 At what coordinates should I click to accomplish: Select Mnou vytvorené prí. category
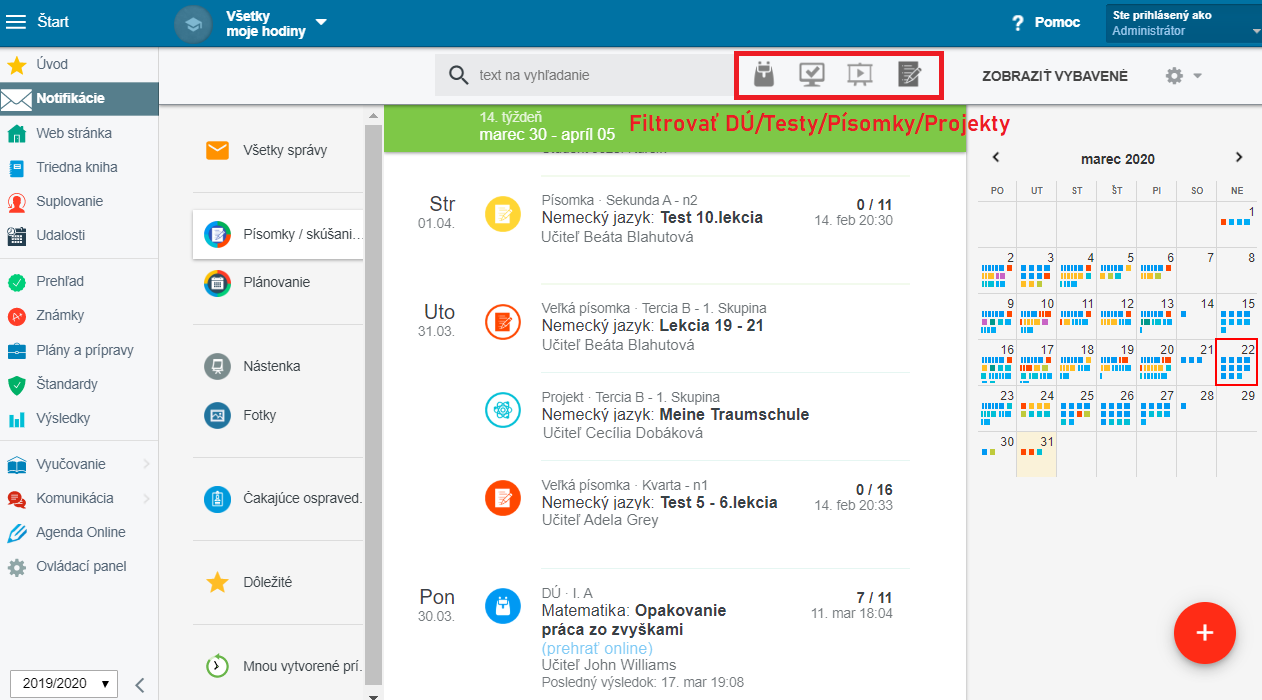(278, 665)
